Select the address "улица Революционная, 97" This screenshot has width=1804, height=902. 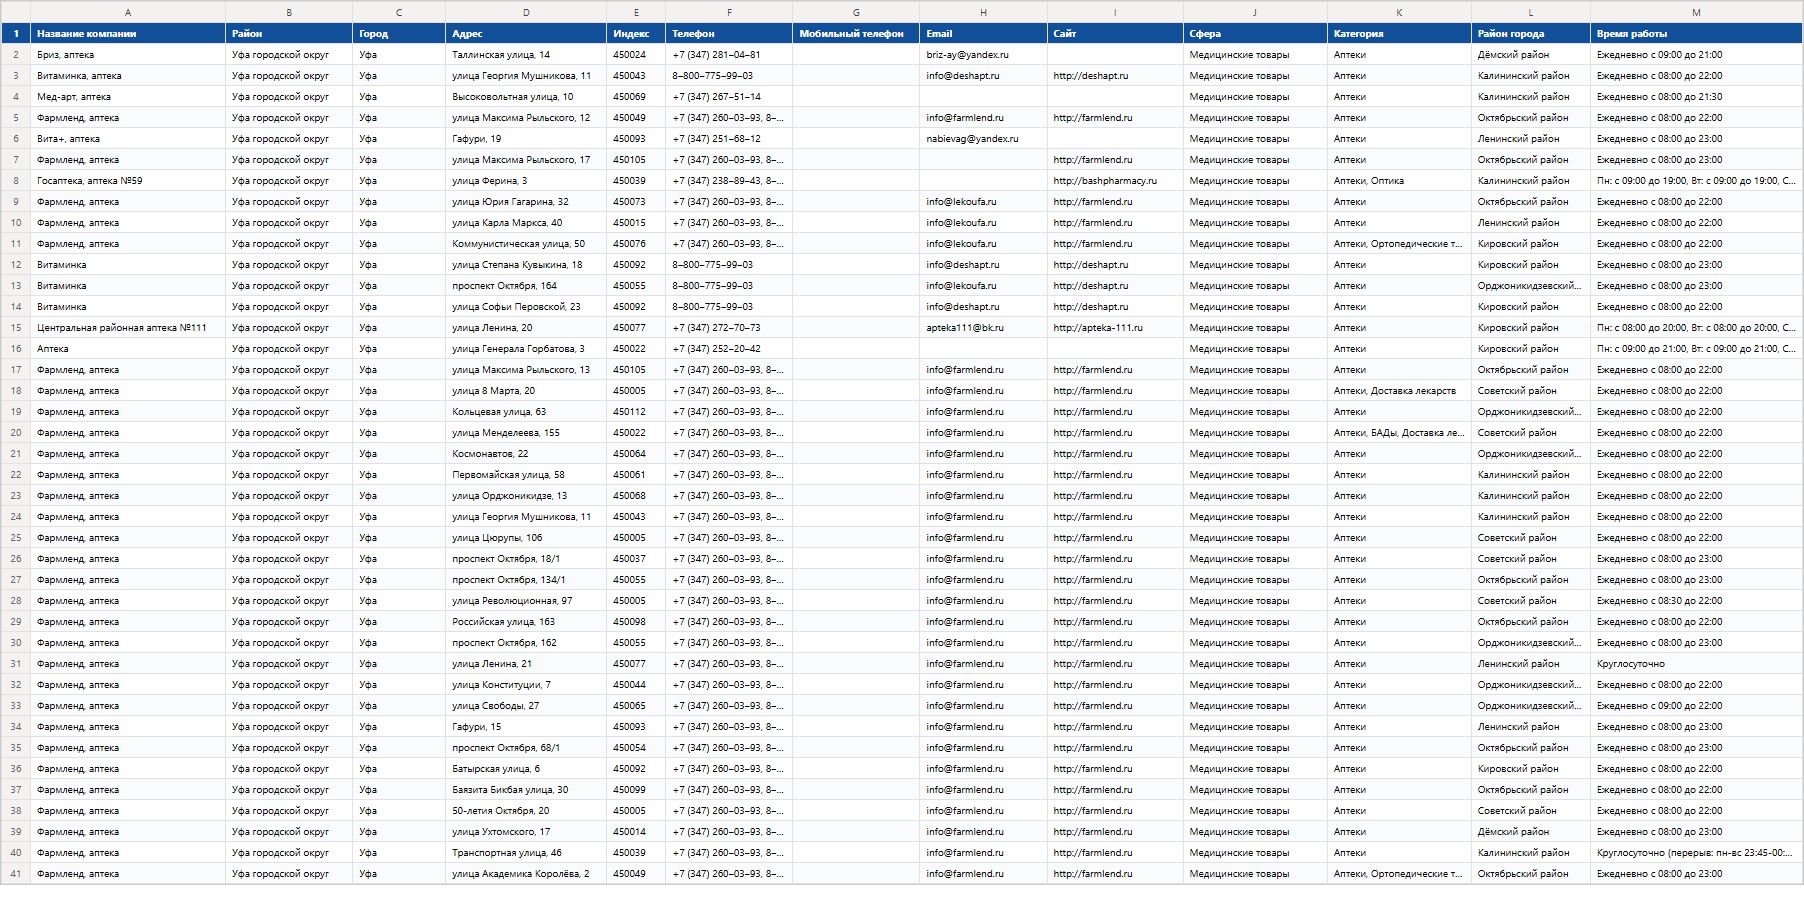pyautogui.click(x=526, y=601)
